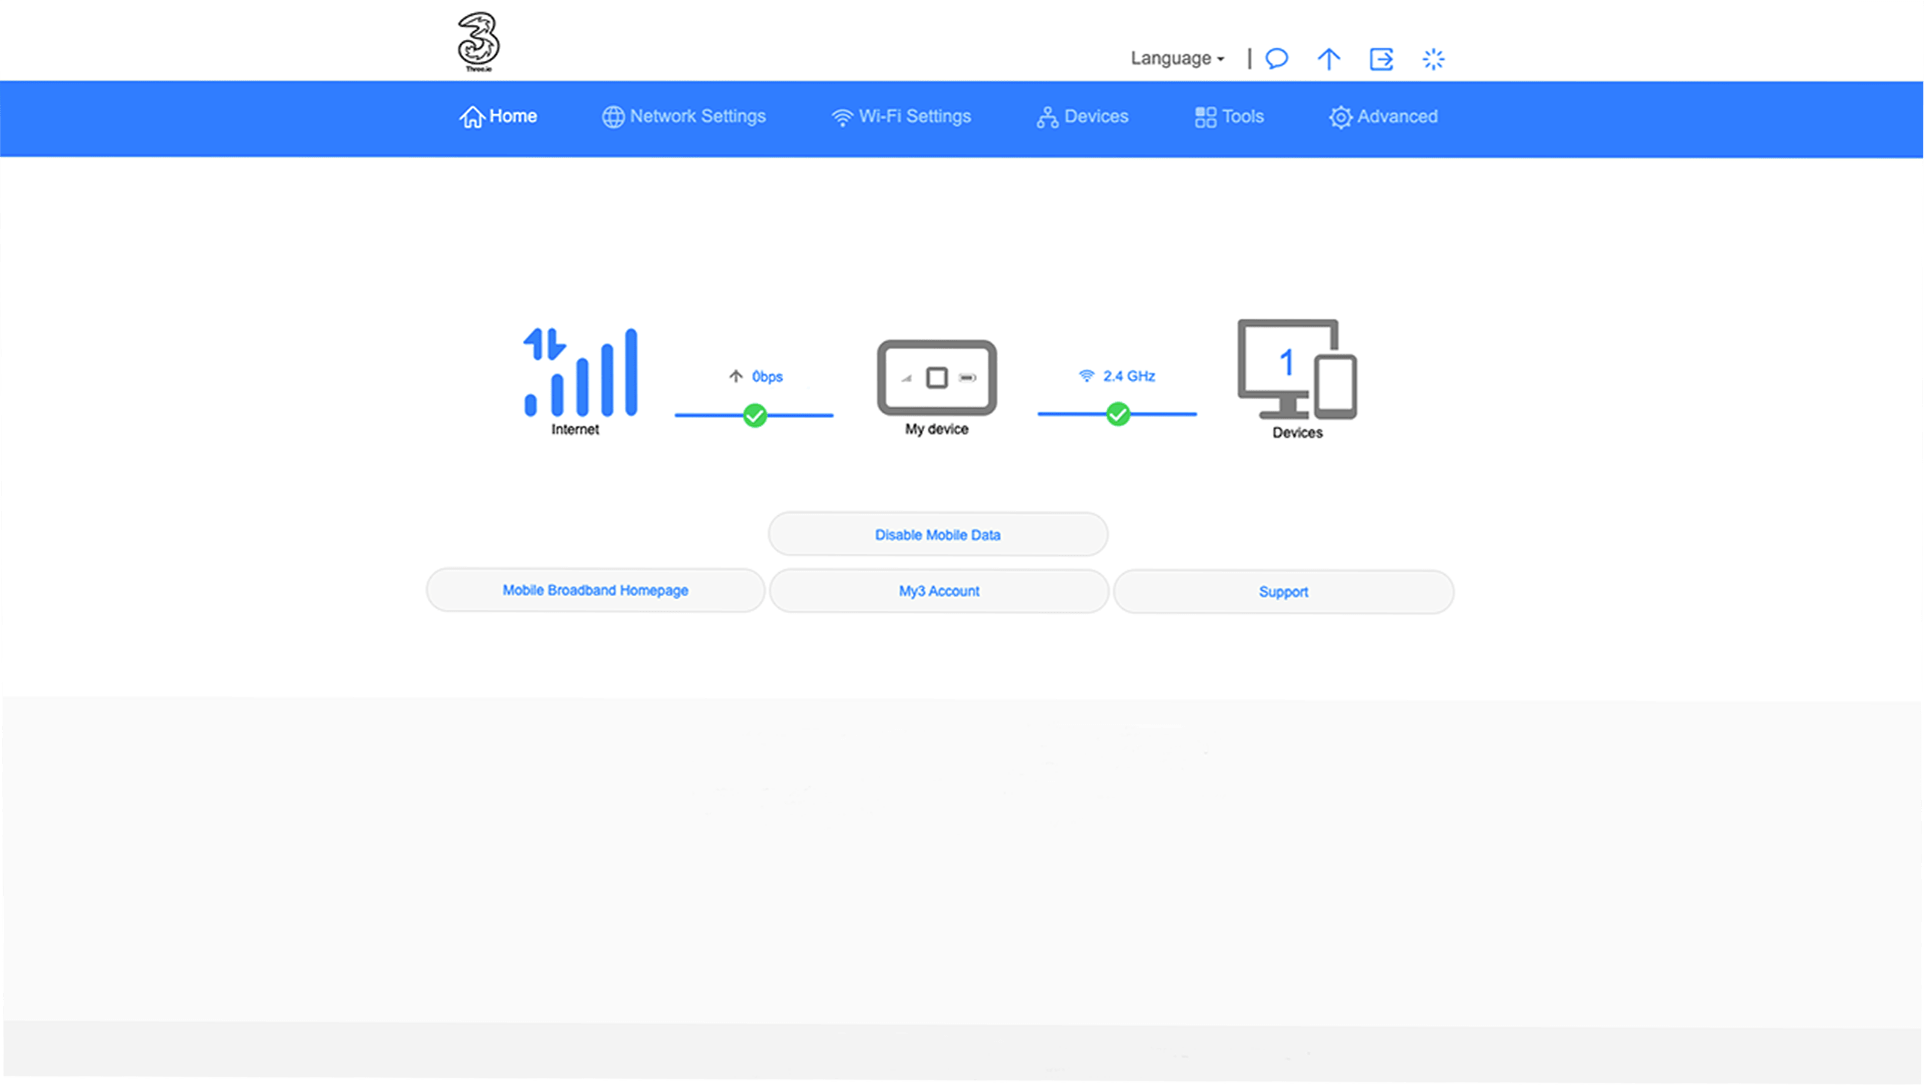Open Wi-Fi Settings tab
1924x1085 pixels.
pos(901,117)
